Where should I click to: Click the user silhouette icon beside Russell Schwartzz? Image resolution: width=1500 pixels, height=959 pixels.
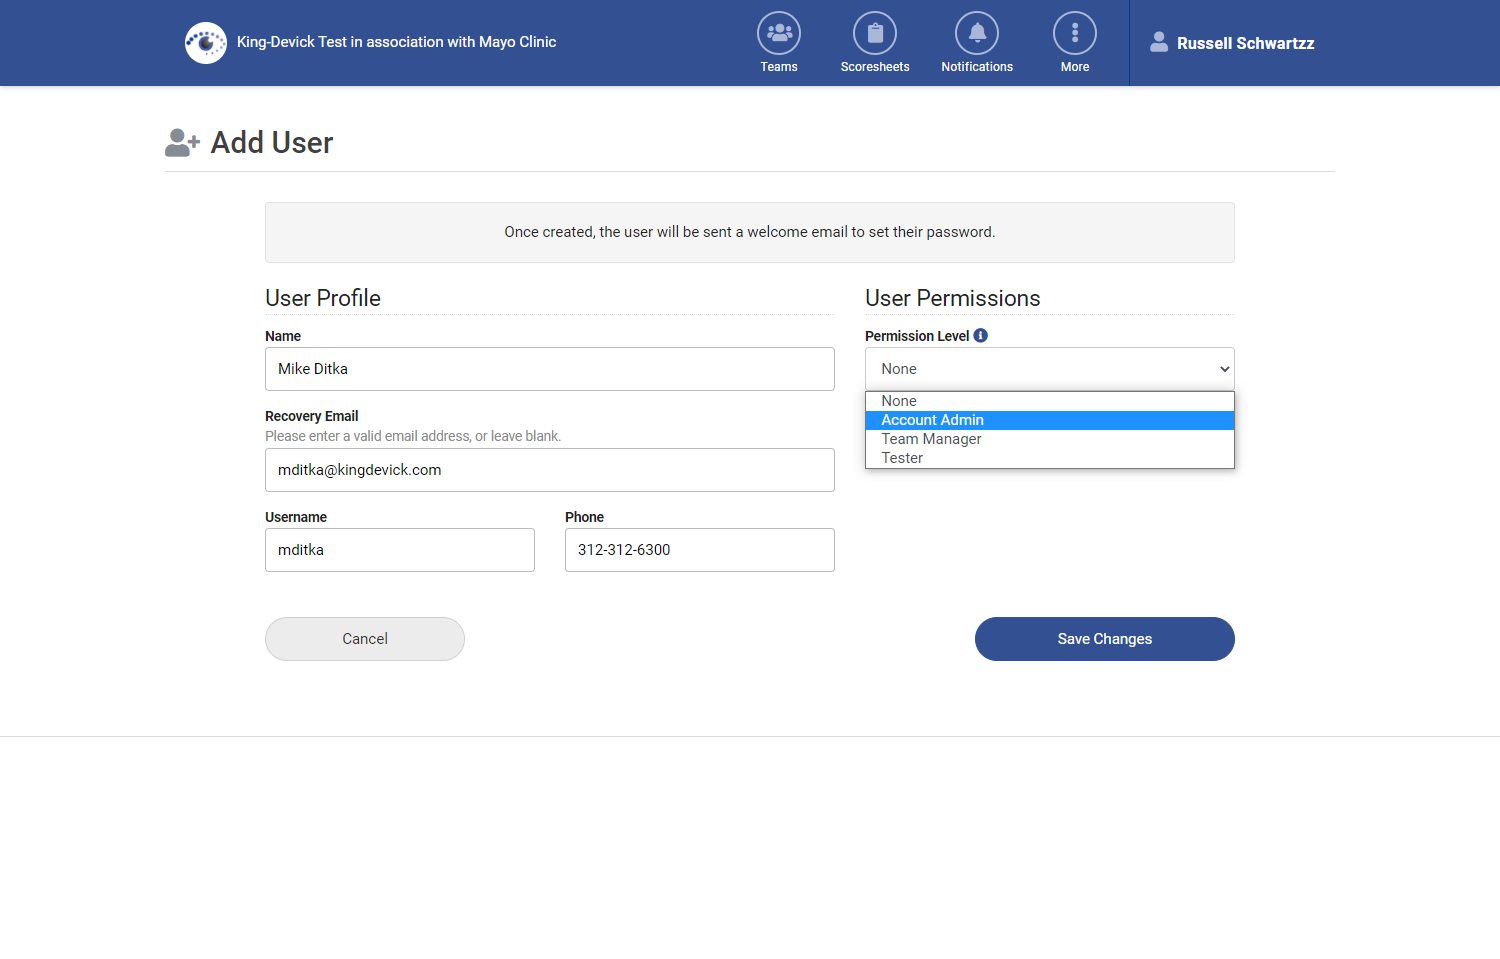coord(1158,42)
